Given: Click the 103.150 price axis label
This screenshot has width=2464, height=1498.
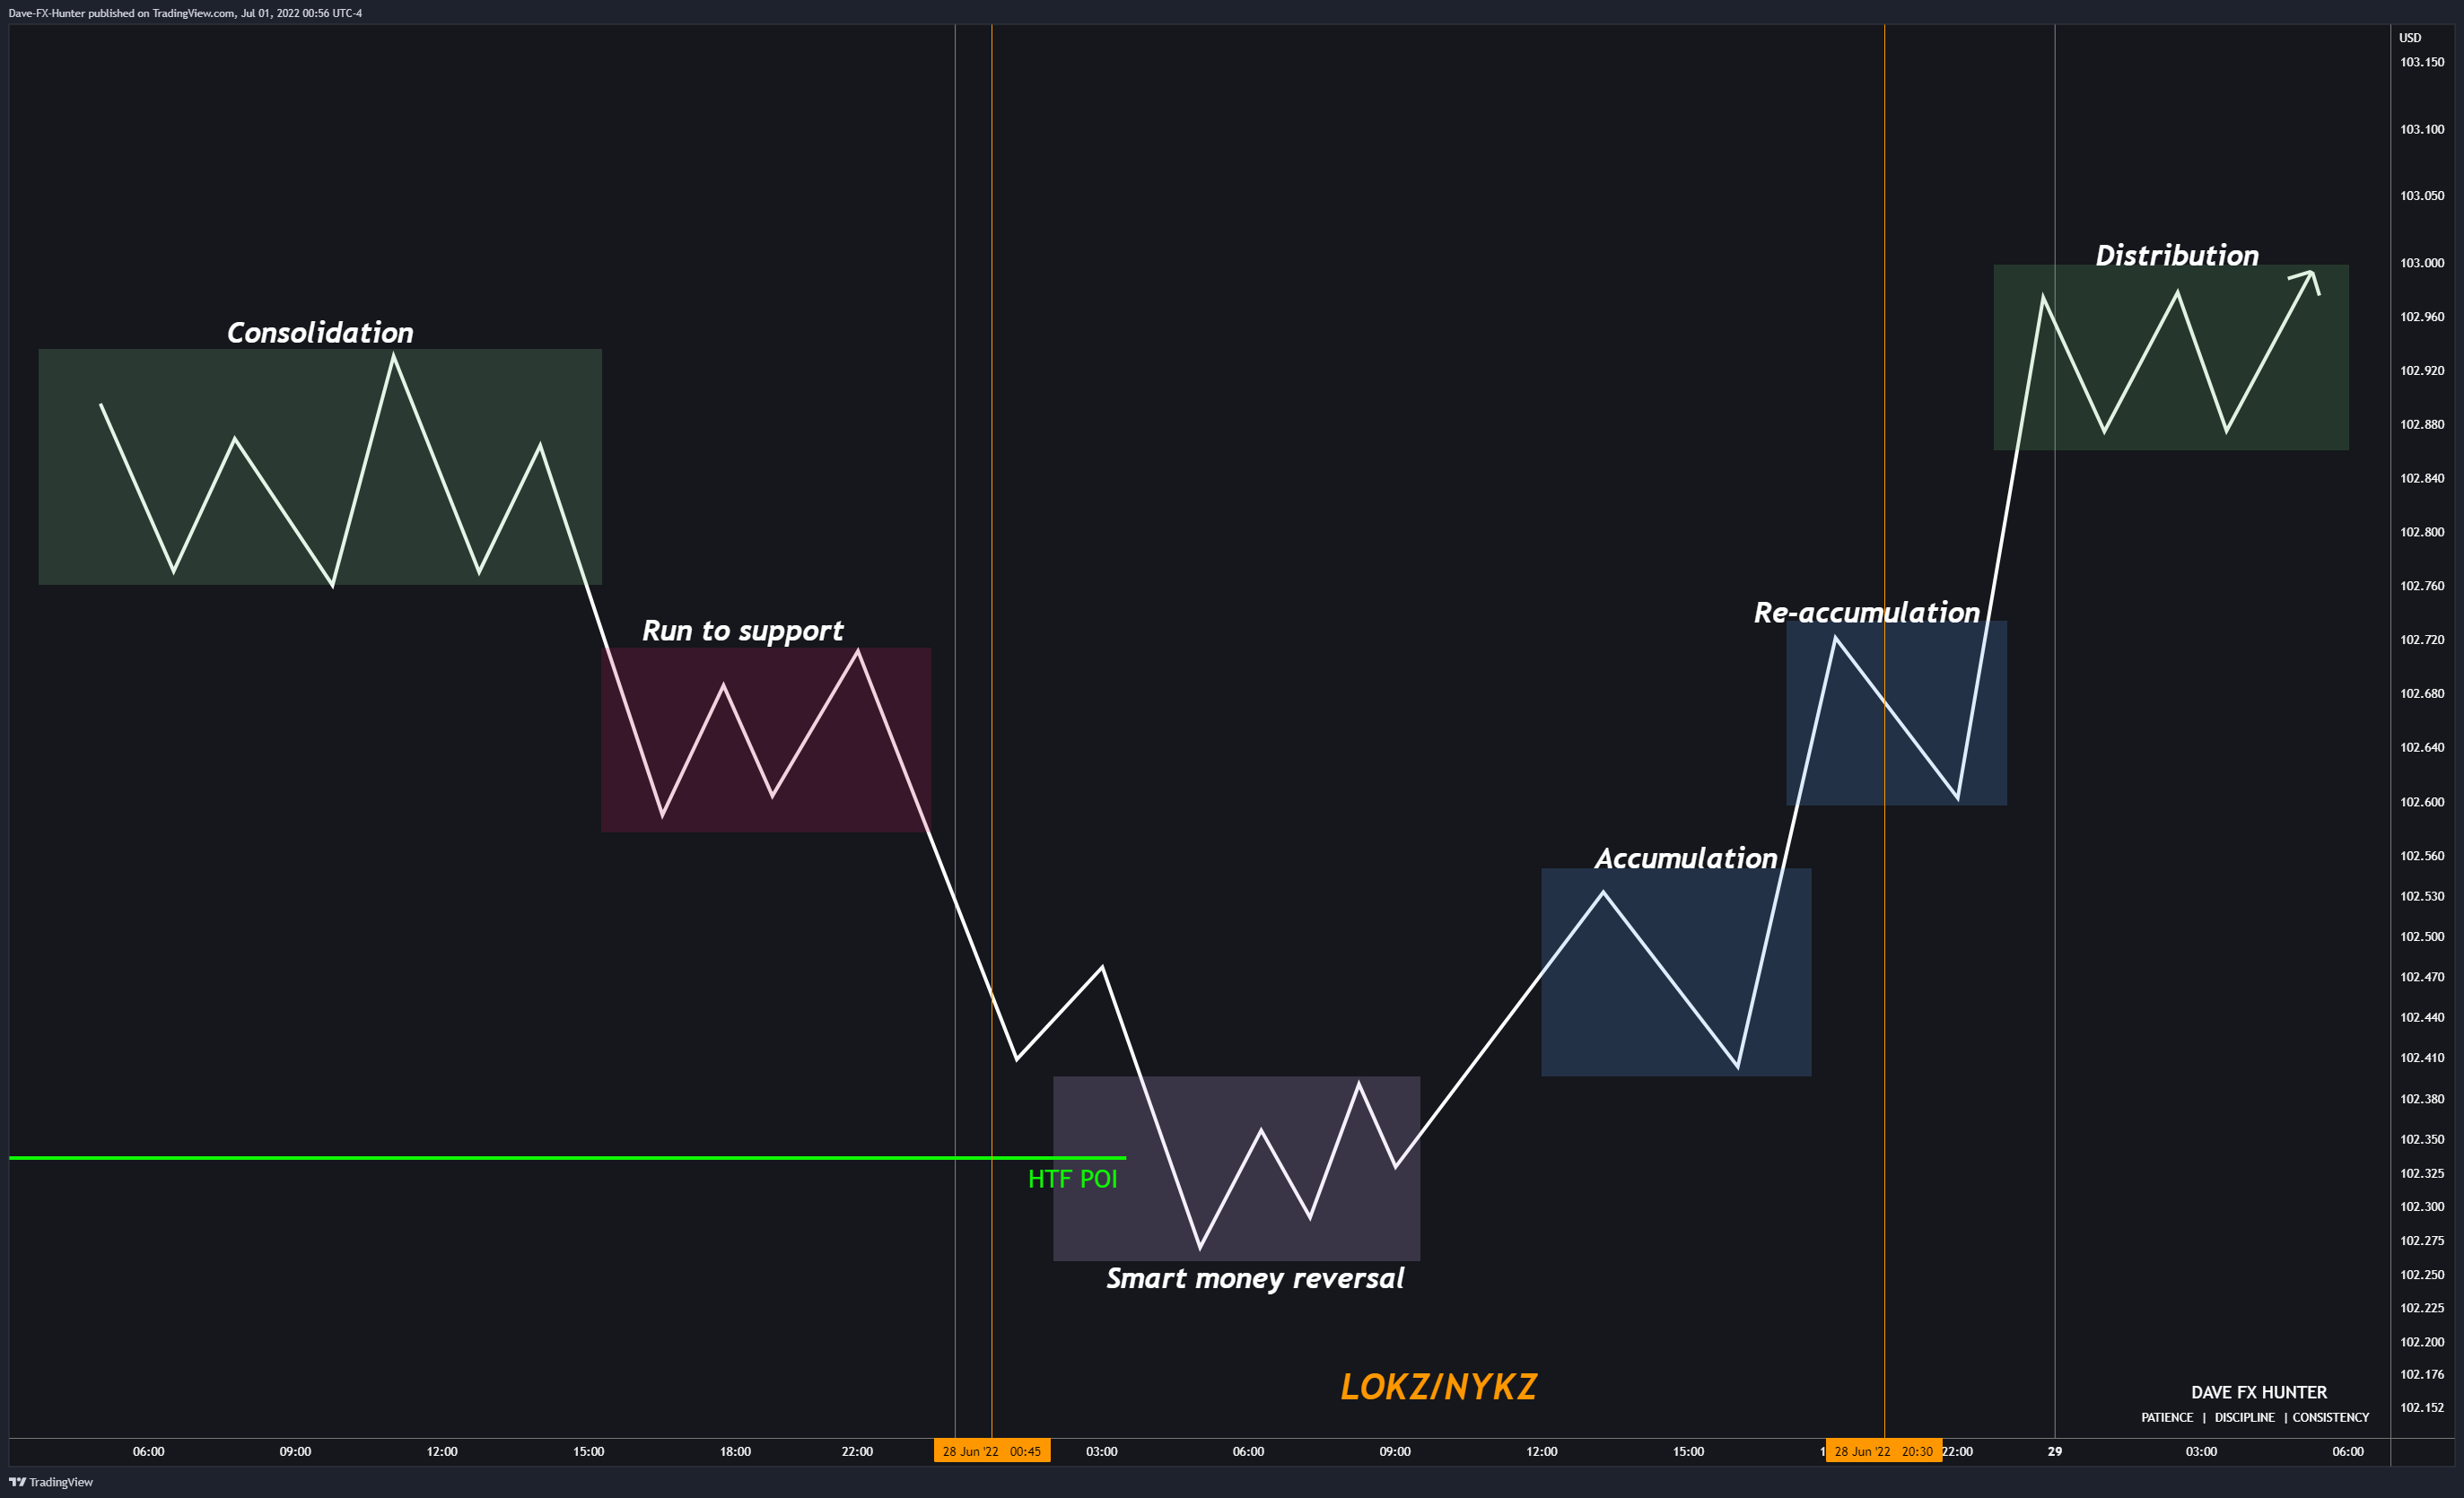Looking at the screenshot, I should [x=2422, y=62].
